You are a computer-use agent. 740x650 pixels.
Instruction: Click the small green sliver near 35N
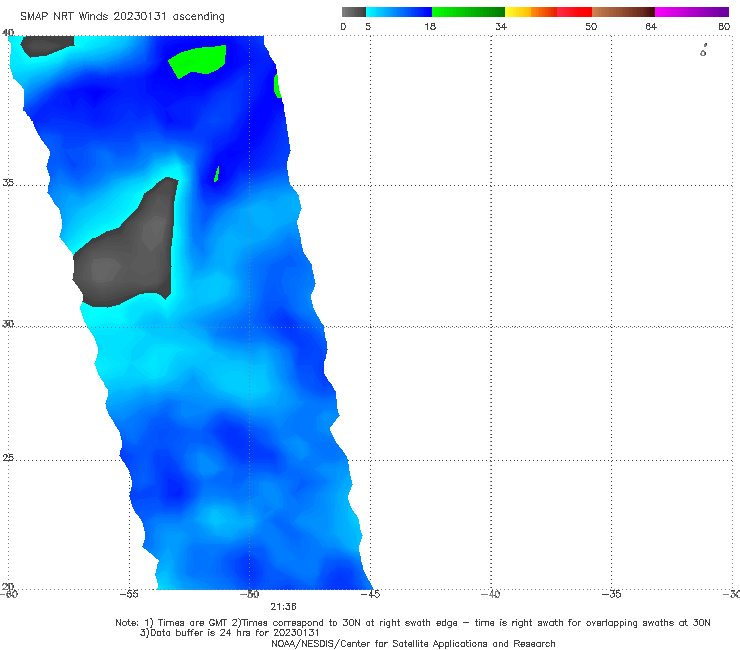coord(217,174)
